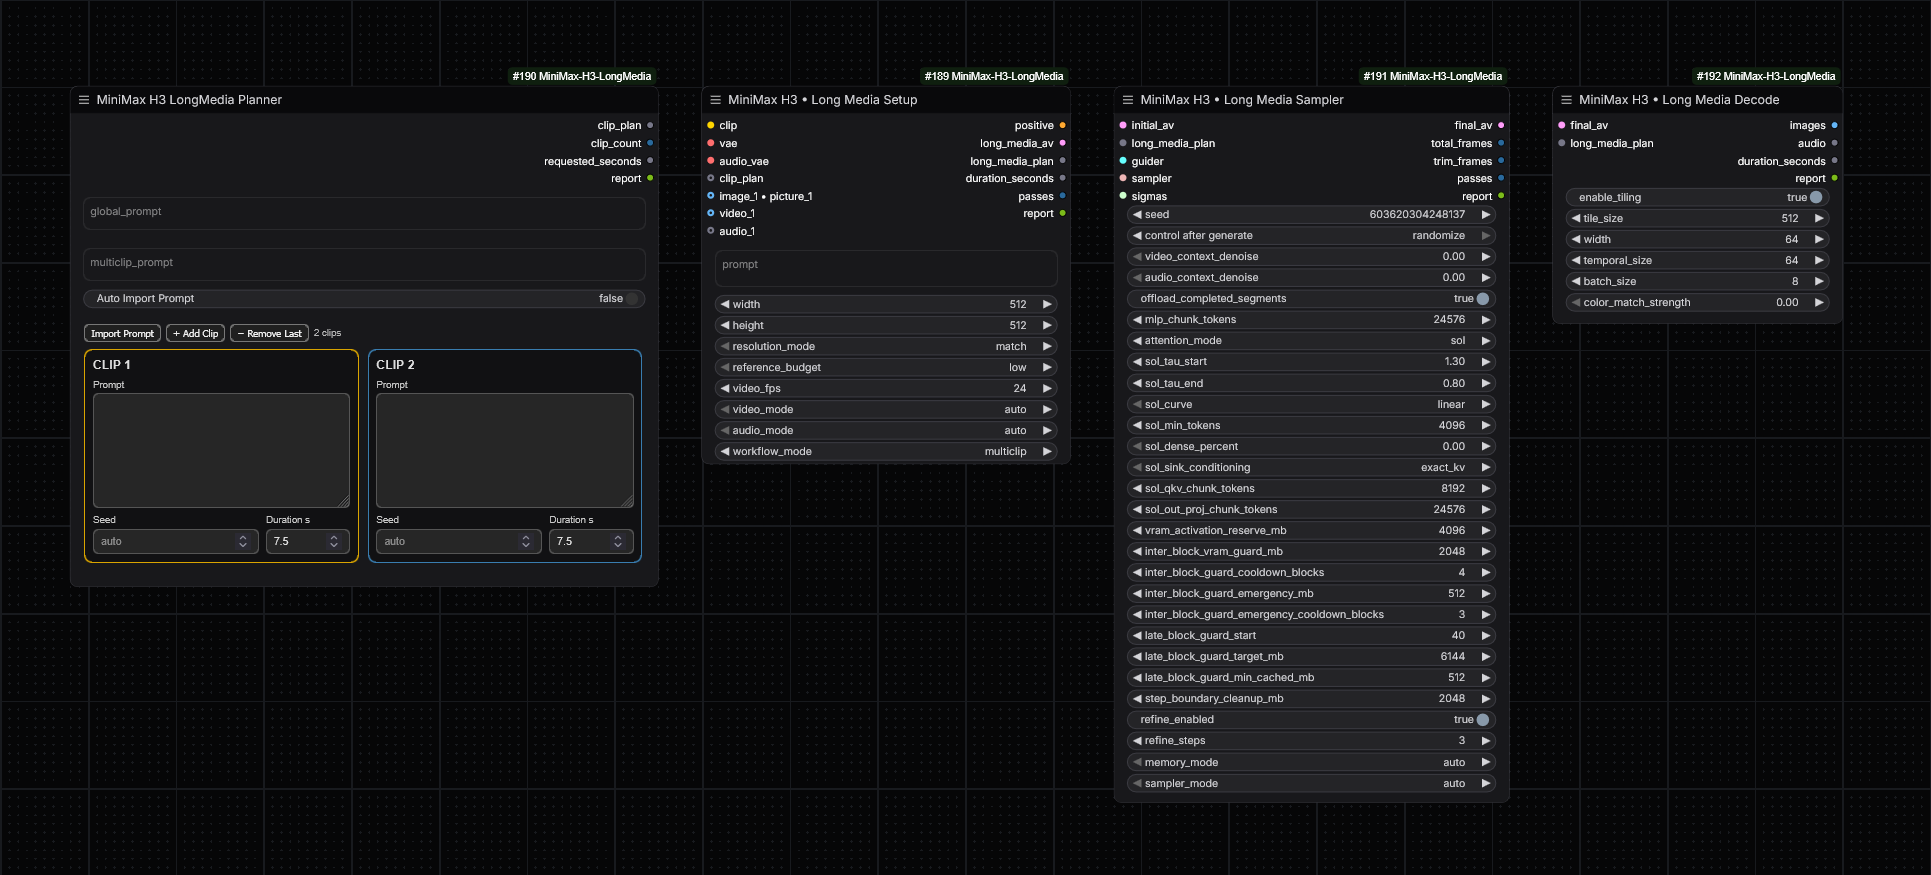Click the total_frames output port
This screenshot has width=1931, height=875.
coord(1501,144)
